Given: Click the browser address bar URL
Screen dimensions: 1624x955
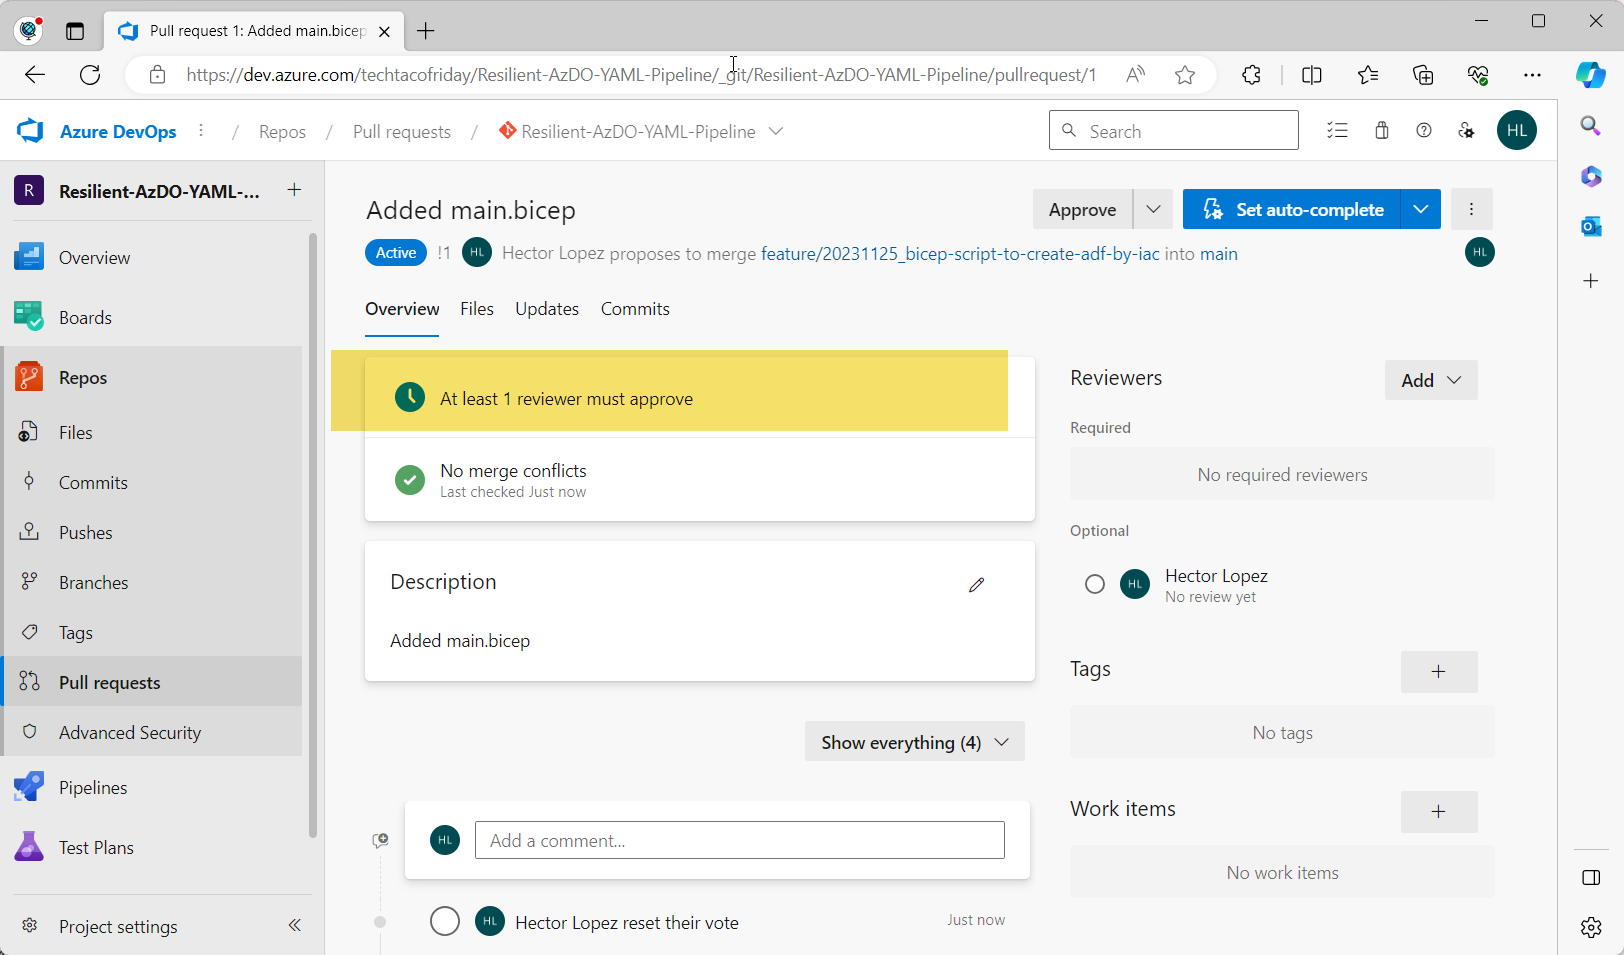Looking at the screenshot, I should pos(641,75).
